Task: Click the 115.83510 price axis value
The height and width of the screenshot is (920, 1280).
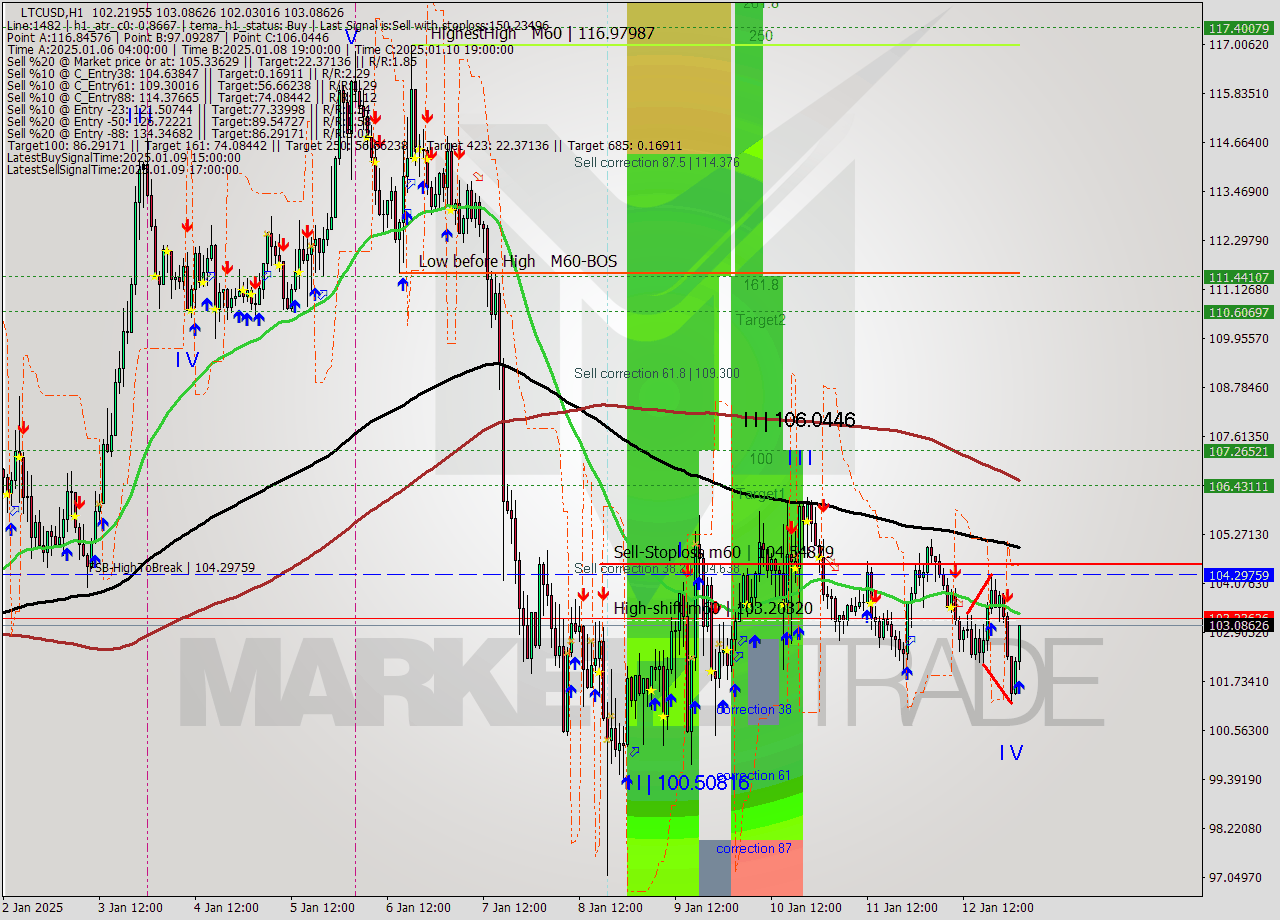Action: point(1239,93)
